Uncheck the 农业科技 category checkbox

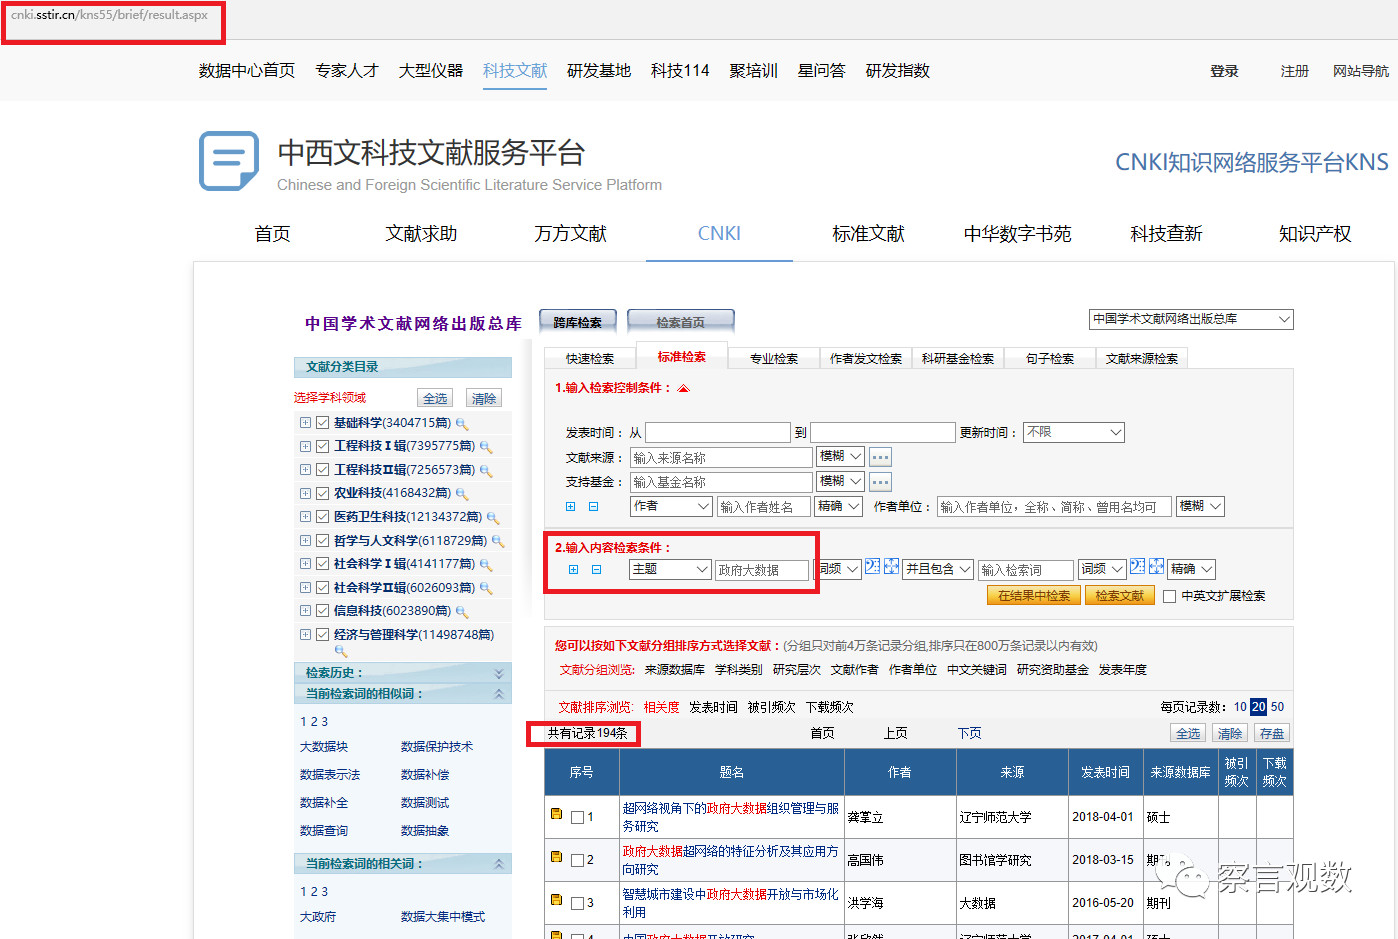point(322,493)
